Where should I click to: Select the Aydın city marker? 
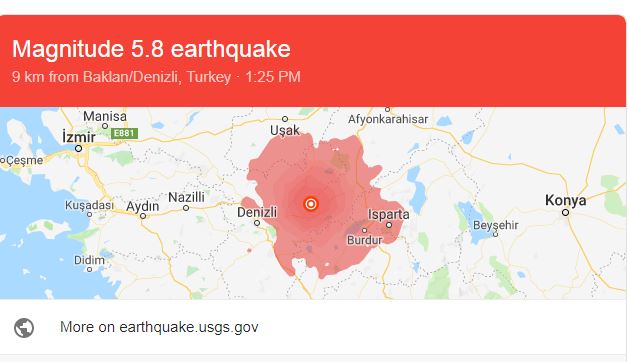pyautogui.click(x=143, y=216)
